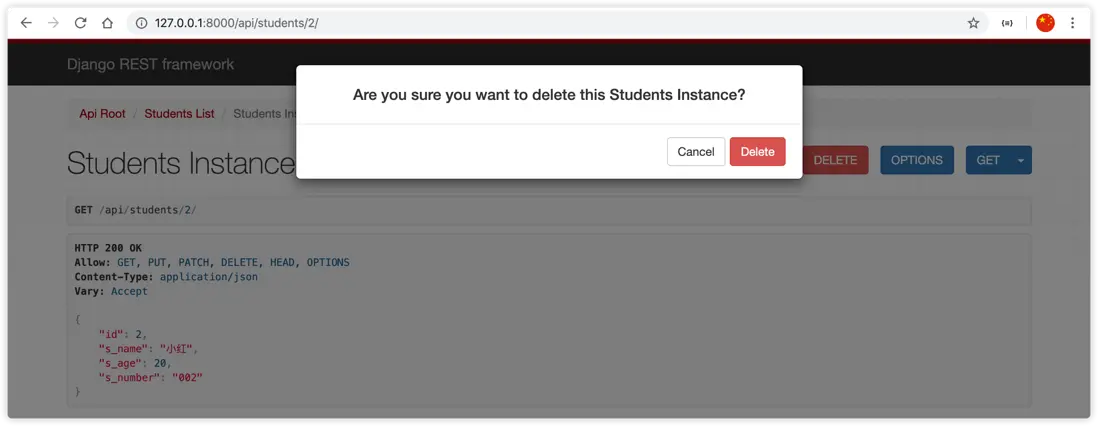Cancel the delete confirmation dialog
The image size is (1098, 426).
tap(695, 152)
